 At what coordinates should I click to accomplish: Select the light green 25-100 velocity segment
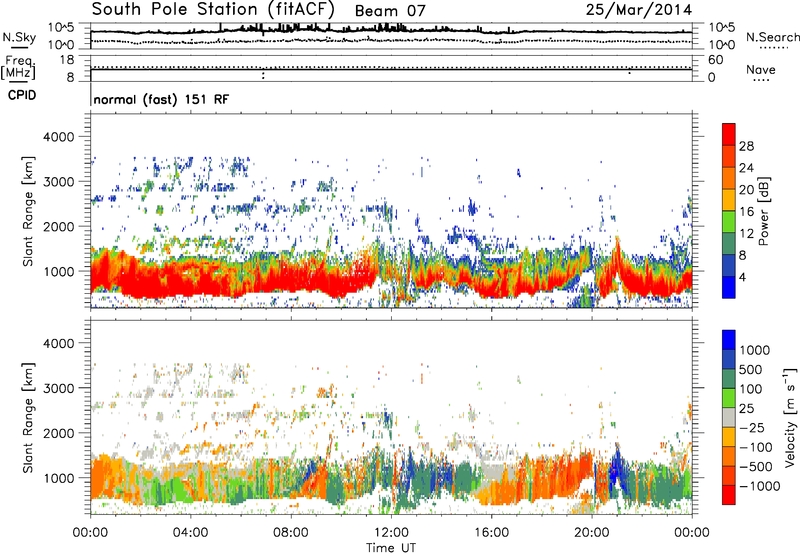click(729, 398)
